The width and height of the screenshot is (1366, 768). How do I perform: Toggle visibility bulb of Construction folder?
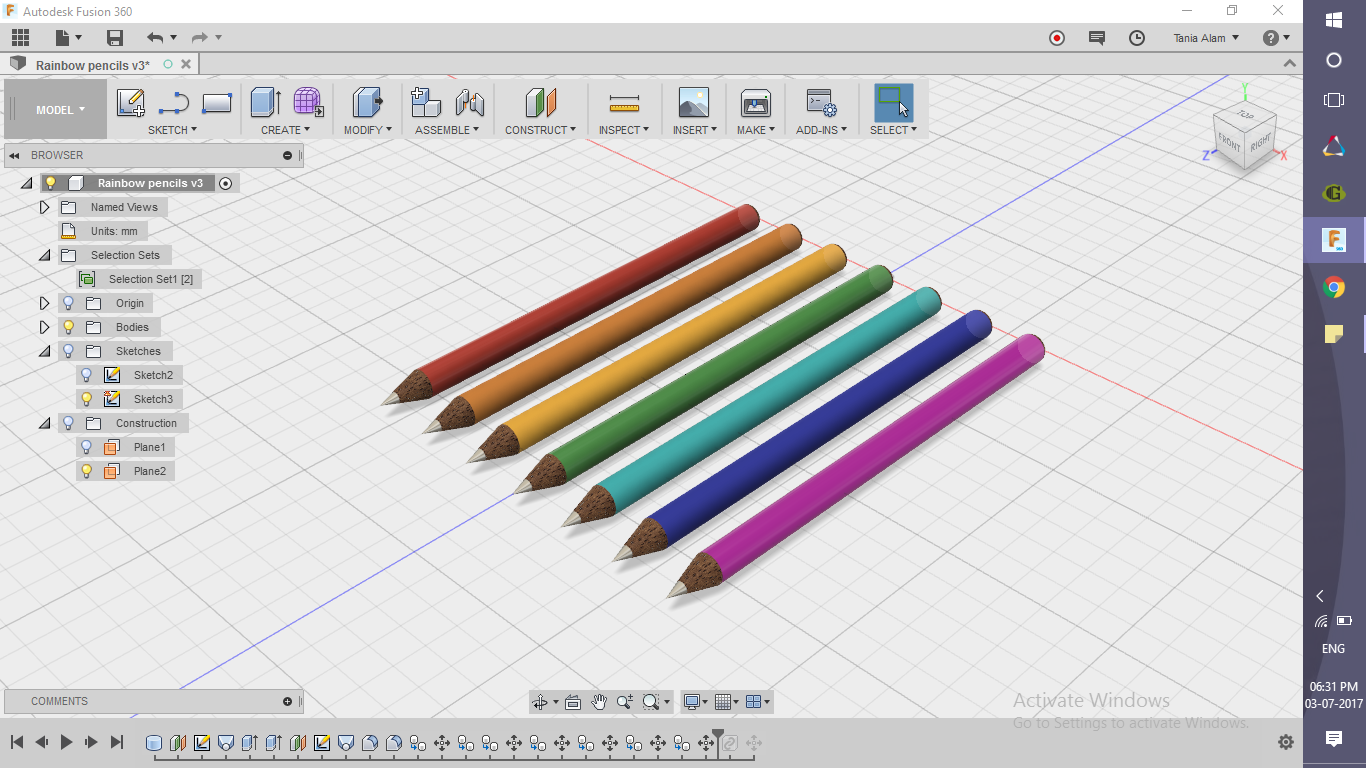coord(68,423)
